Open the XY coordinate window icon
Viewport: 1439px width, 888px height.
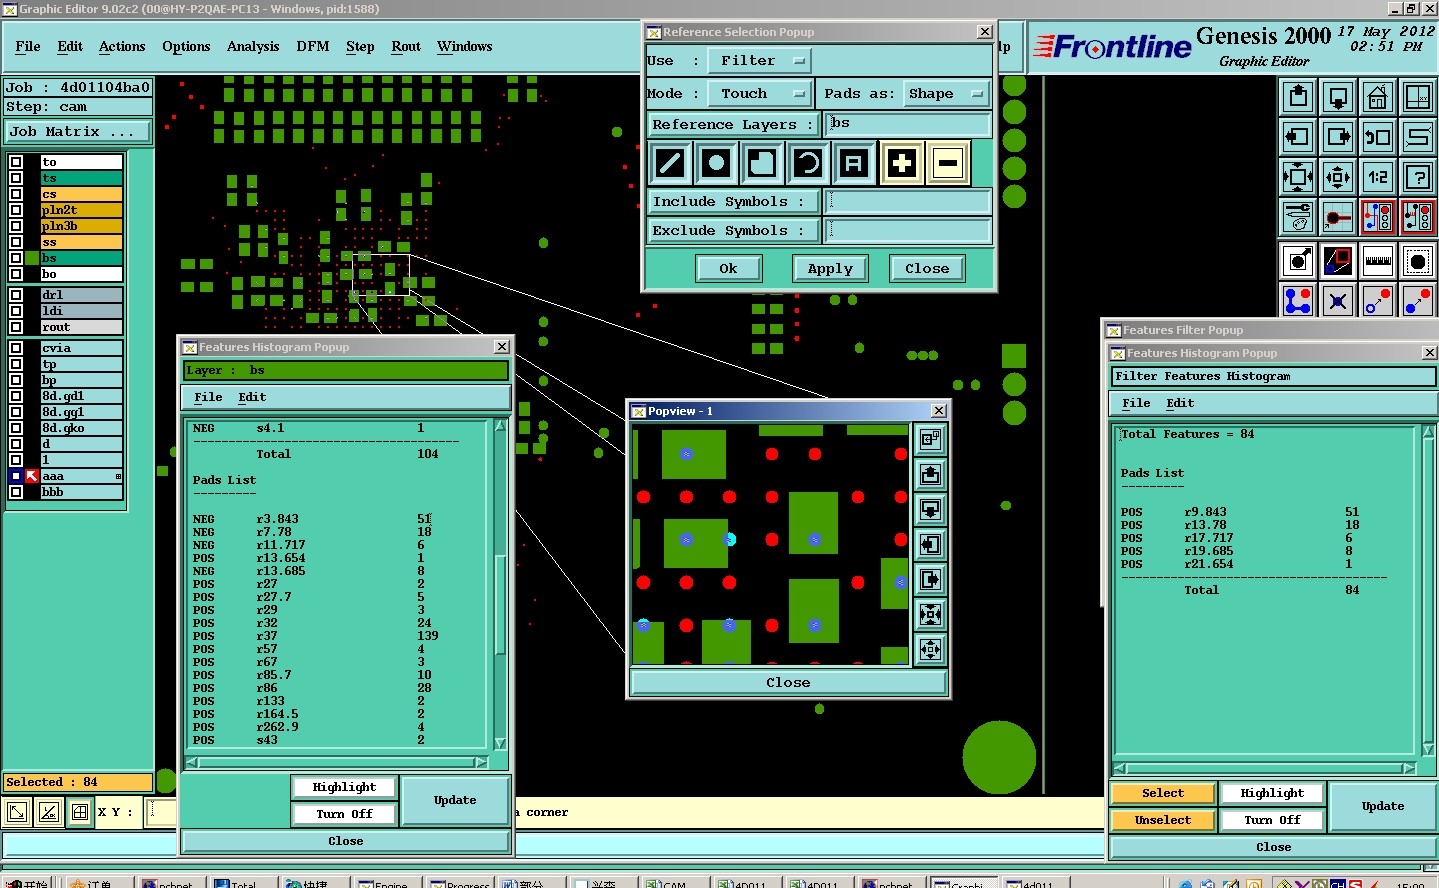(1418, 97)
